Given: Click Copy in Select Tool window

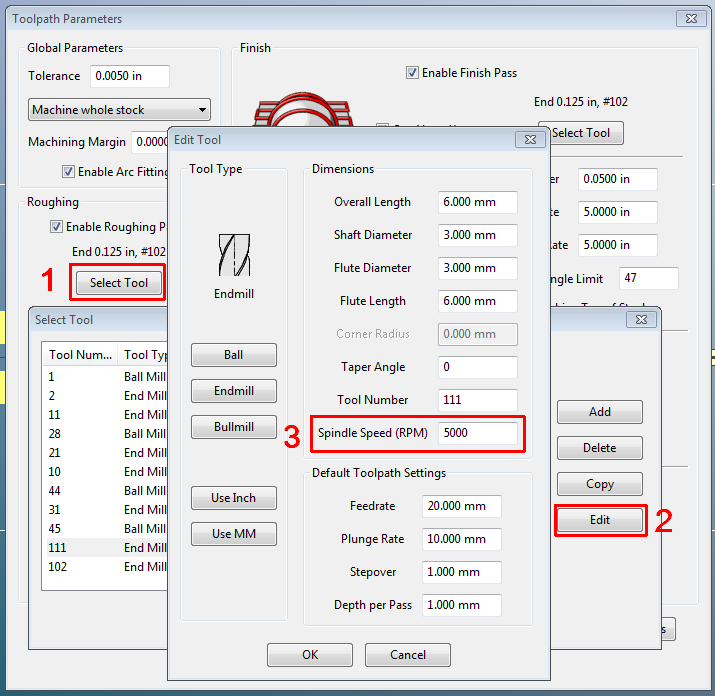Looking at the screenshot, I should (600, 484).
